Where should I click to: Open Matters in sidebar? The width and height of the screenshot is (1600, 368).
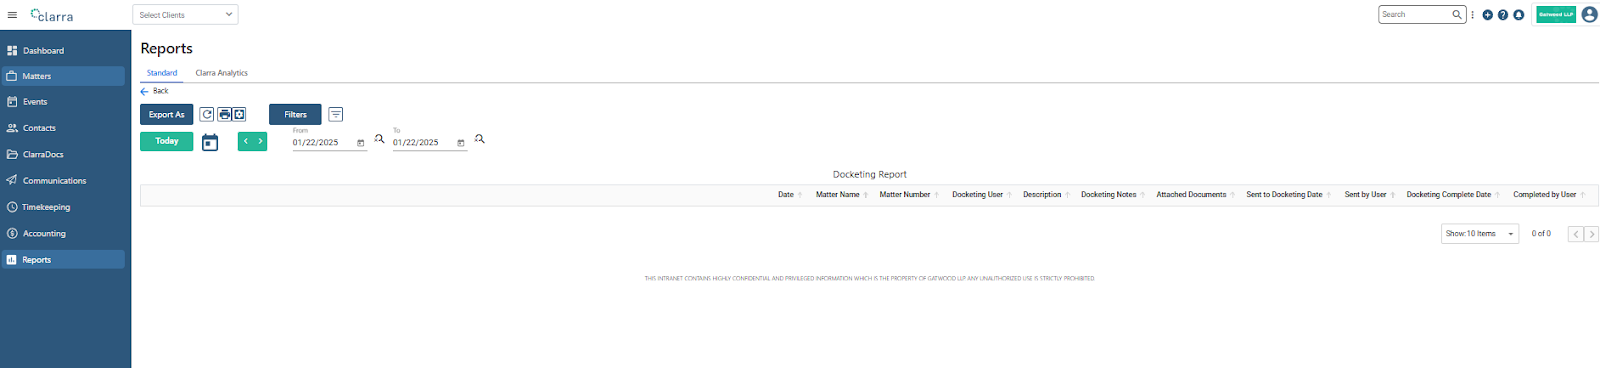(x=65, y=76)
